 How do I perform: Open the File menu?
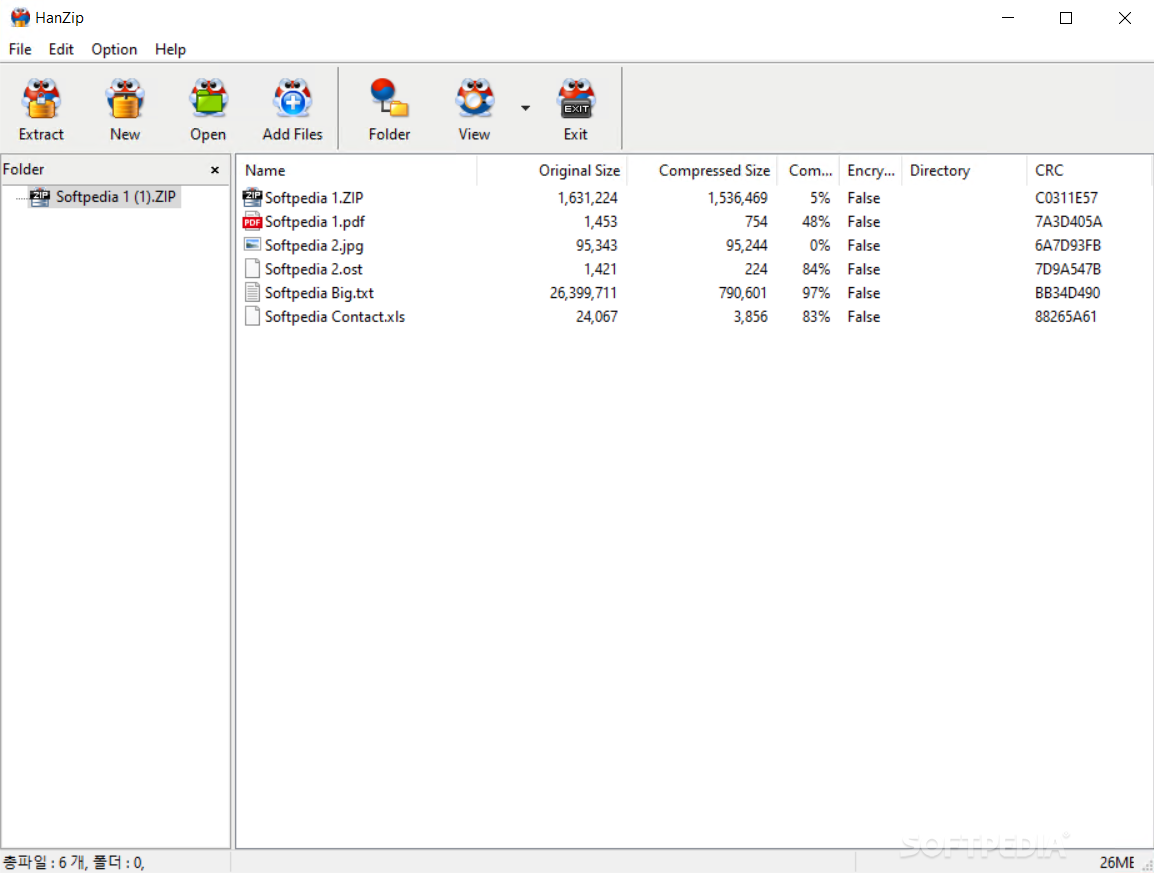[x=20, y=49]
